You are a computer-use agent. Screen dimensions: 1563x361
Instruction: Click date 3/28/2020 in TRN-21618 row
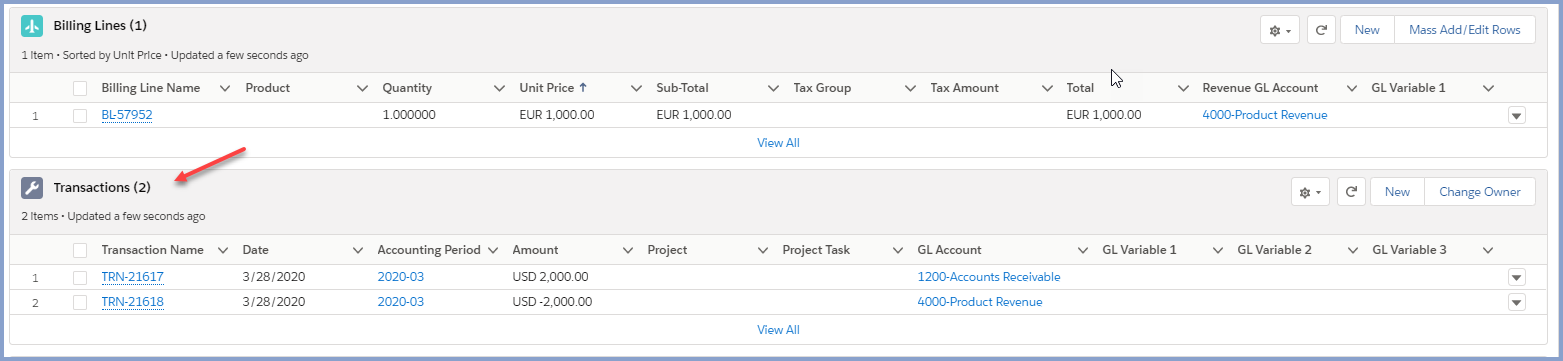(x=273, y=302)
